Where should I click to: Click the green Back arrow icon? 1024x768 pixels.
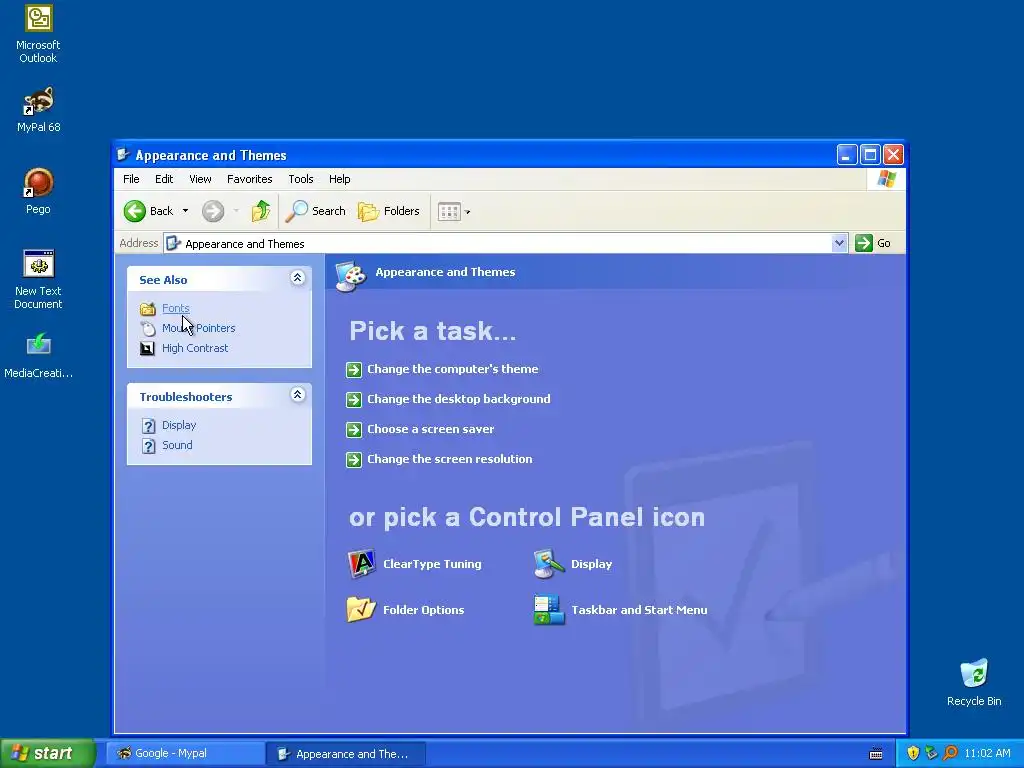click(x=135, y=211)
